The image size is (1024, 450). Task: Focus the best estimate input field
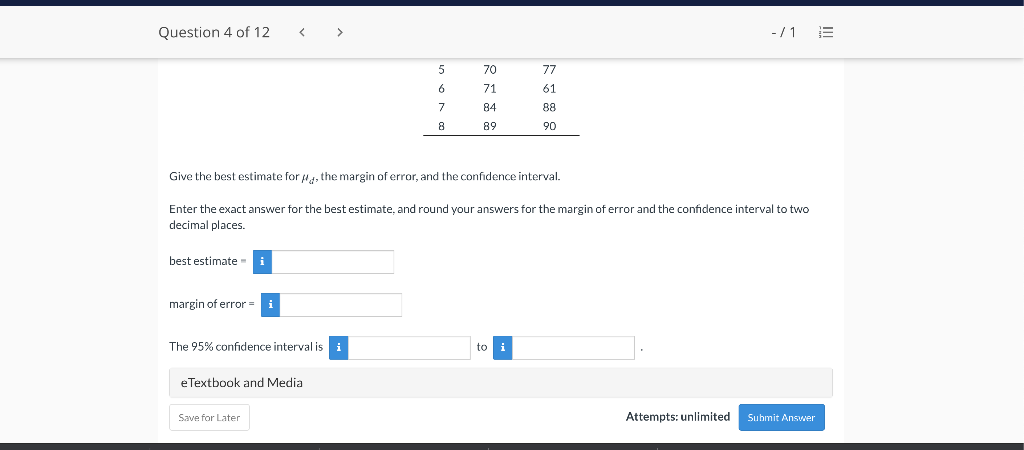pyautogui.click(x=332, y=262)
